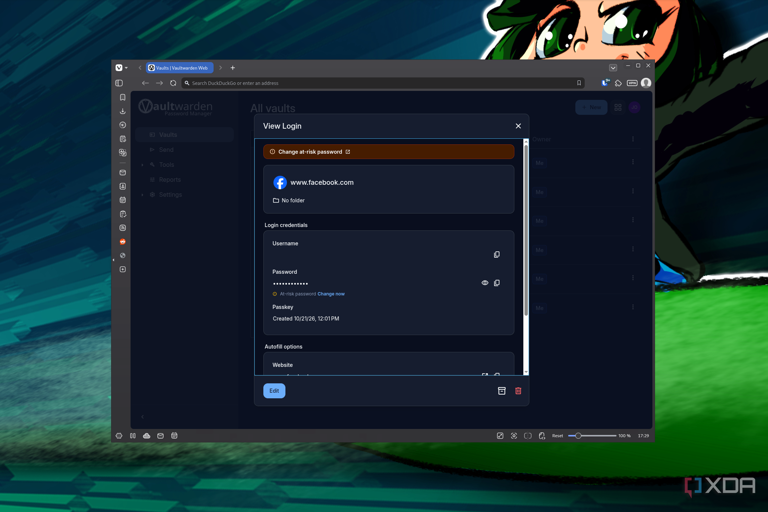The image size is (768, 512).
Task: Open the Downloads panel in the sidebar
Action: pos(122,111)
